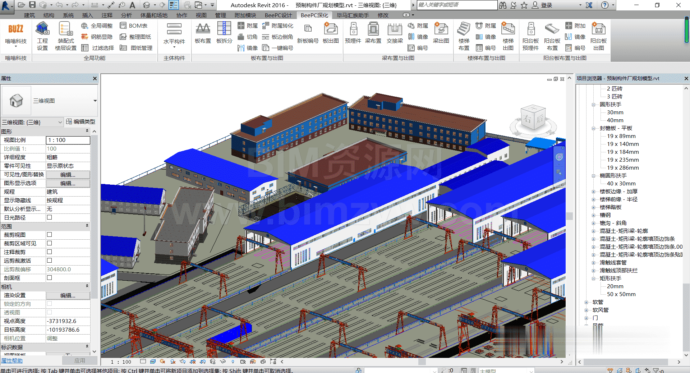
Task: Tick the 裁剪视图 crop view checkbox
Action: [x=49, y=234]
